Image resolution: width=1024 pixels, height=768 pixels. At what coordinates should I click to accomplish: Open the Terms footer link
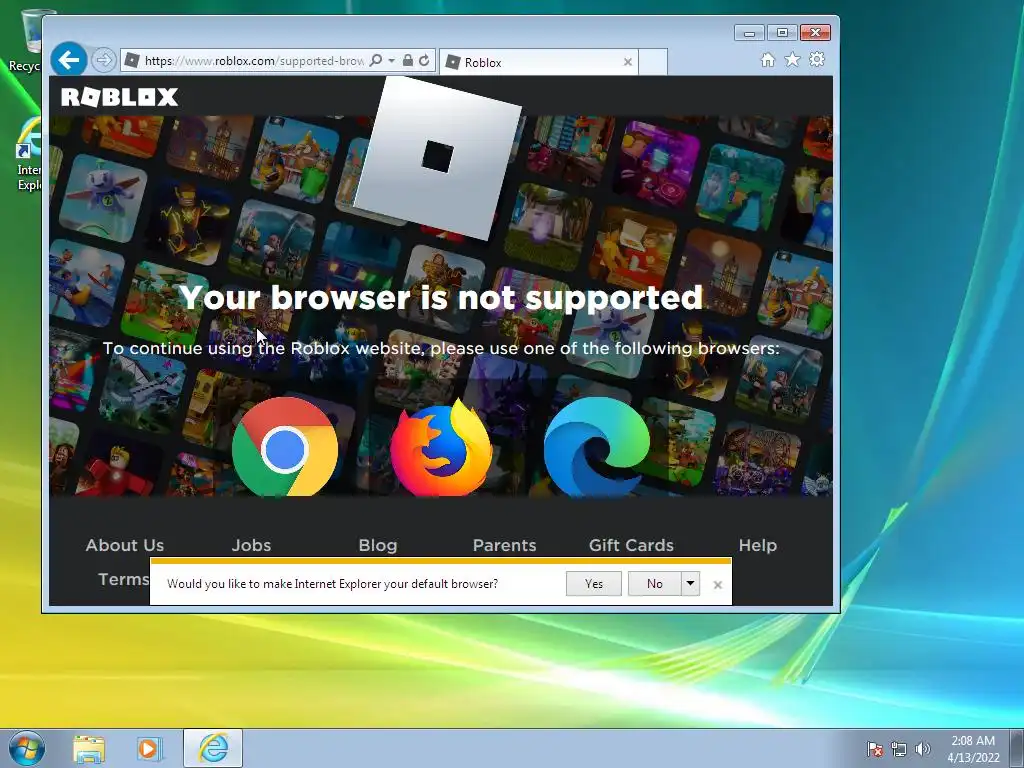(x=123, y=579)
